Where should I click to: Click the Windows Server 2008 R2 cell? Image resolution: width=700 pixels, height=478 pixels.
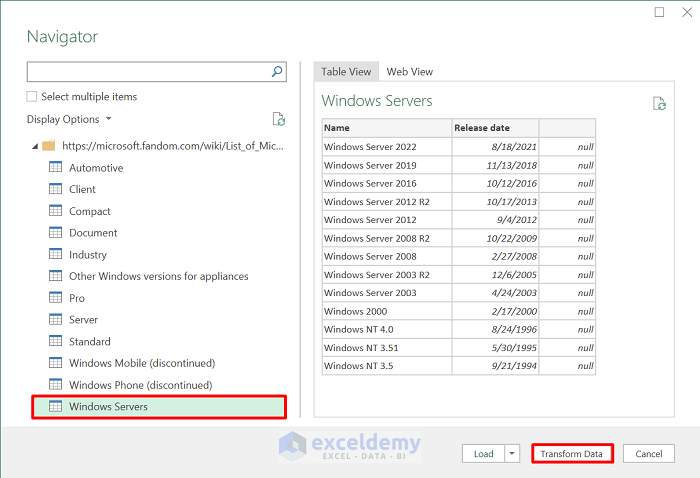click(x=387, y=238)
